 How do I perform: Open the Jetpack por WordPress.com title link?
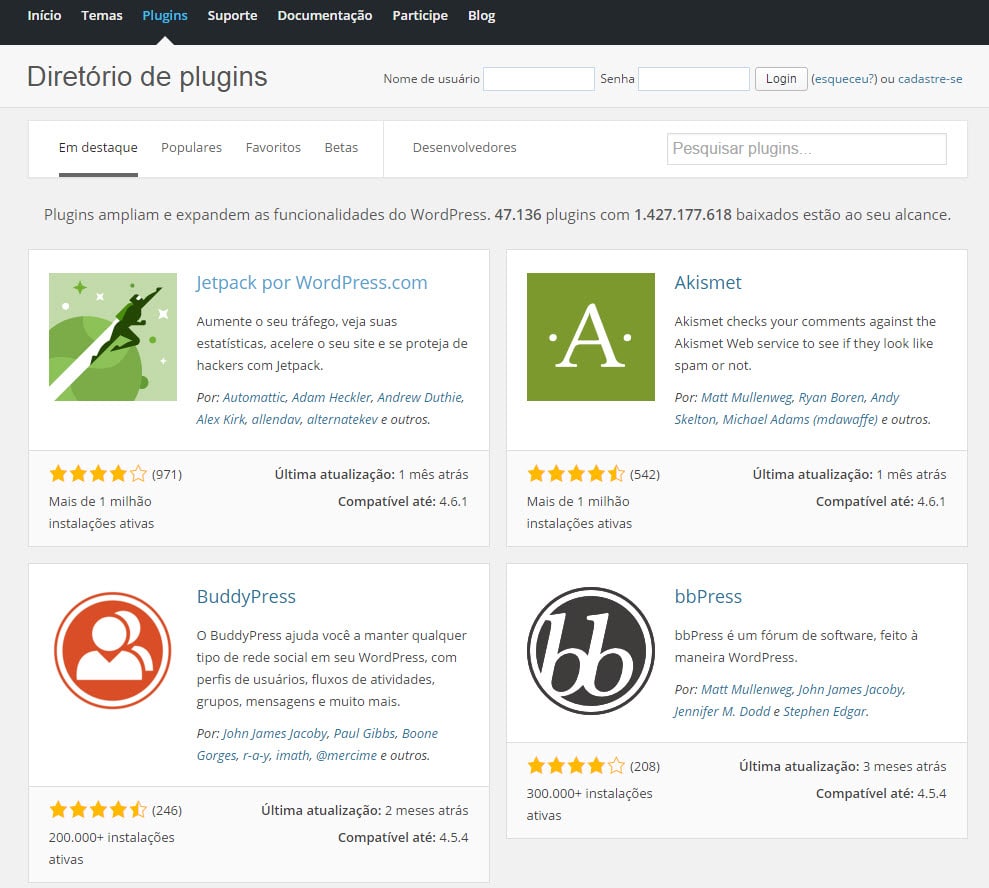click(x=312, y=283)
